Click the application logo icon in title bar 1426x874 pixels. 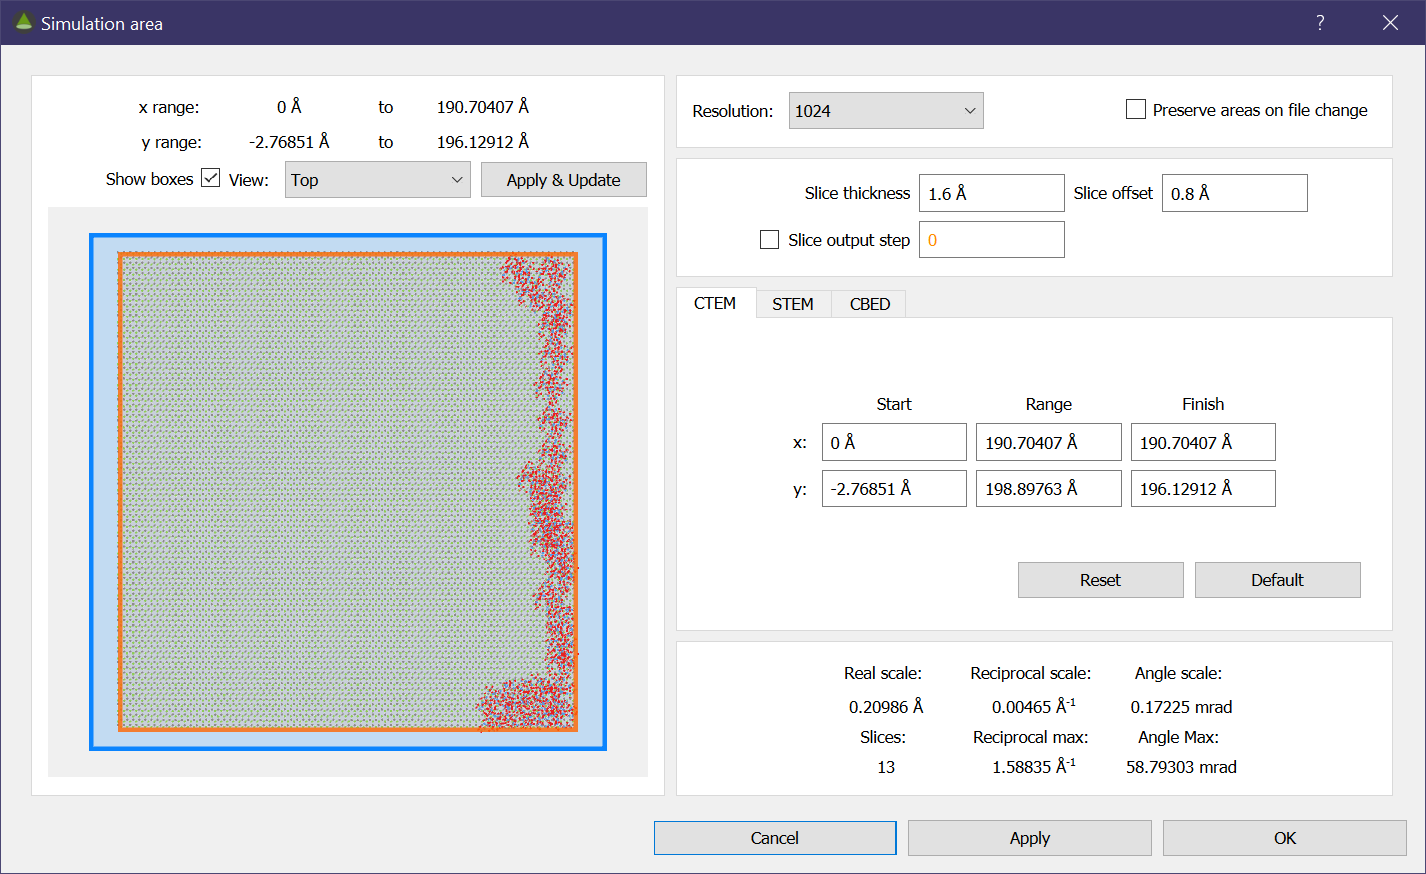23,22
